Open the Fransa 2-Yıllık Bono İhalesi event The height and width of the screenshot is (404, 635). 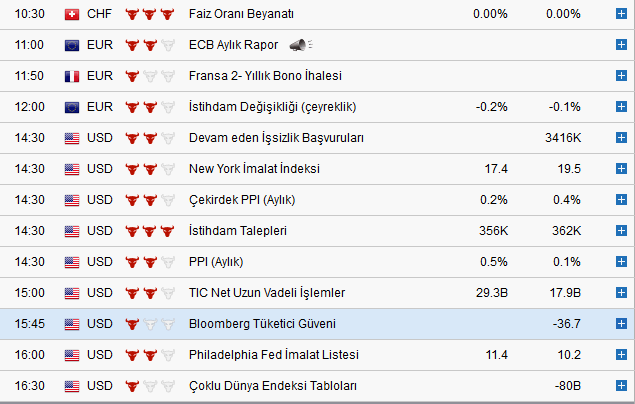tap(265, 76)
